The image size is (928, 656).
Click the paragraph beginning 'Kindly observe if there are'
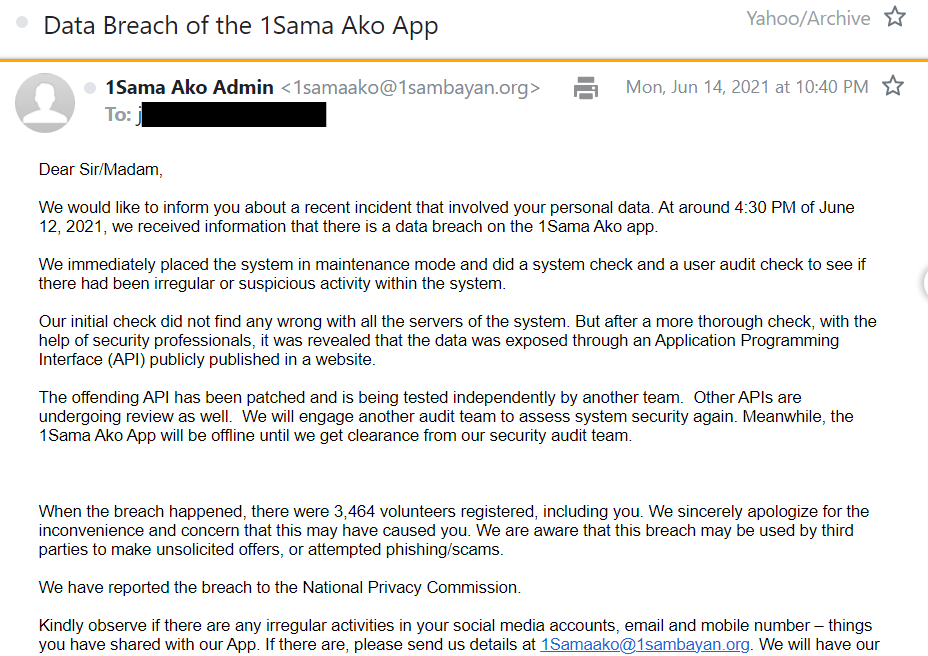point(459,635)
